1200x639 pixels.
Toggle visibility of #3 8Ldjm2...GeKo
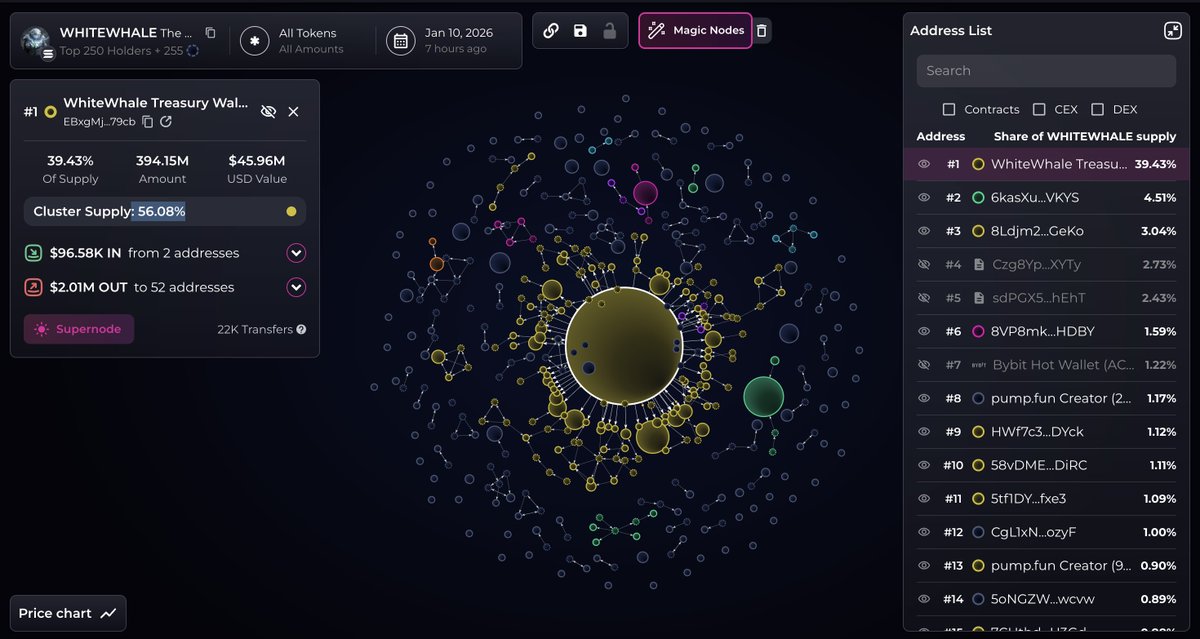click(924, 231)
